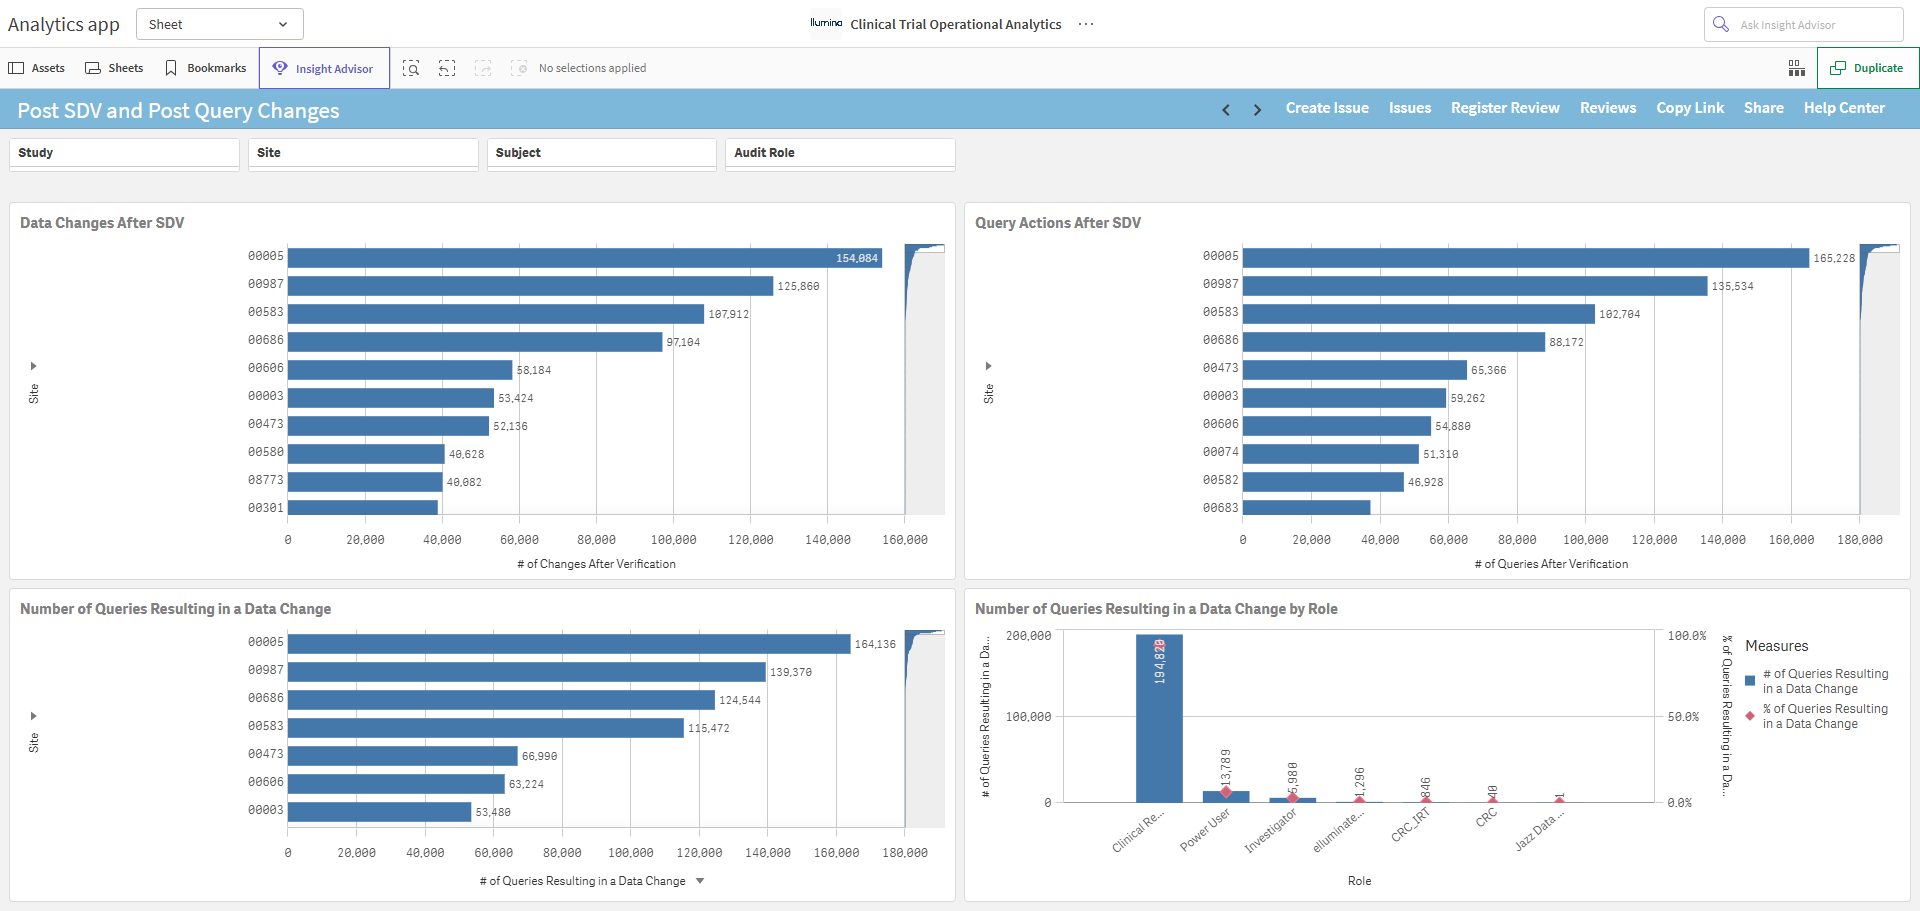Open the Assets panel
Viewport: 1920px width, 911px height.
pos(36,68)
